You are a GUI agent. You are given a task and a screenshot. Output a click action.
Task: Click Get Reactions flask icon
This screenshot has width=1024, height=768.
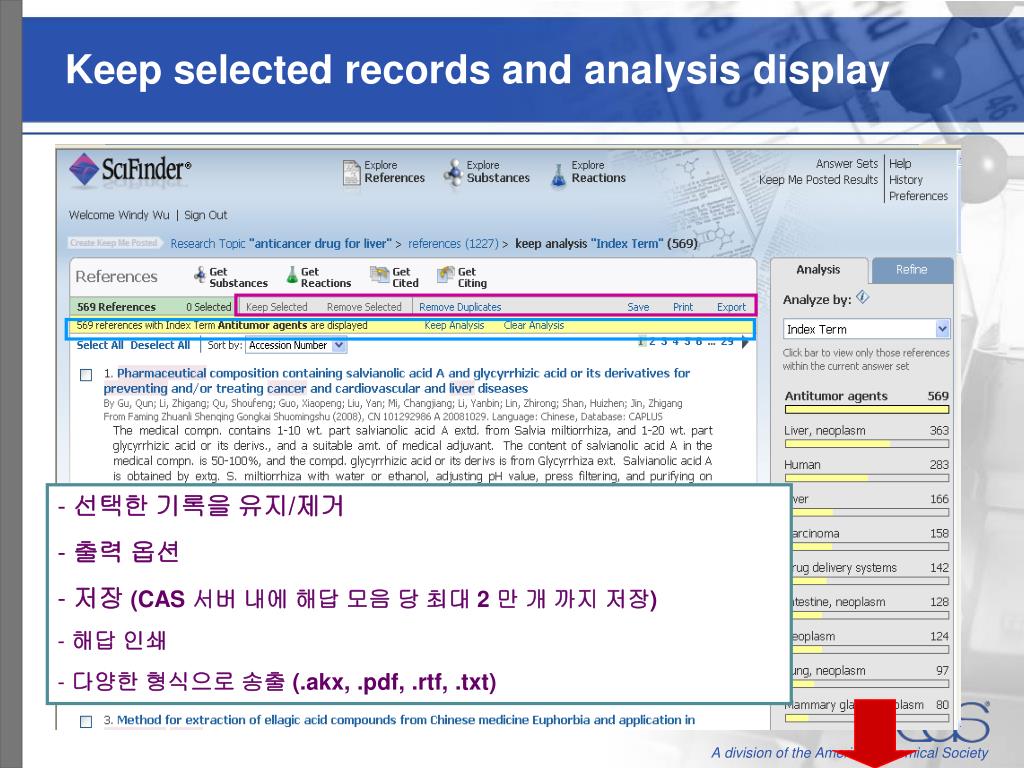click(292, 276)
